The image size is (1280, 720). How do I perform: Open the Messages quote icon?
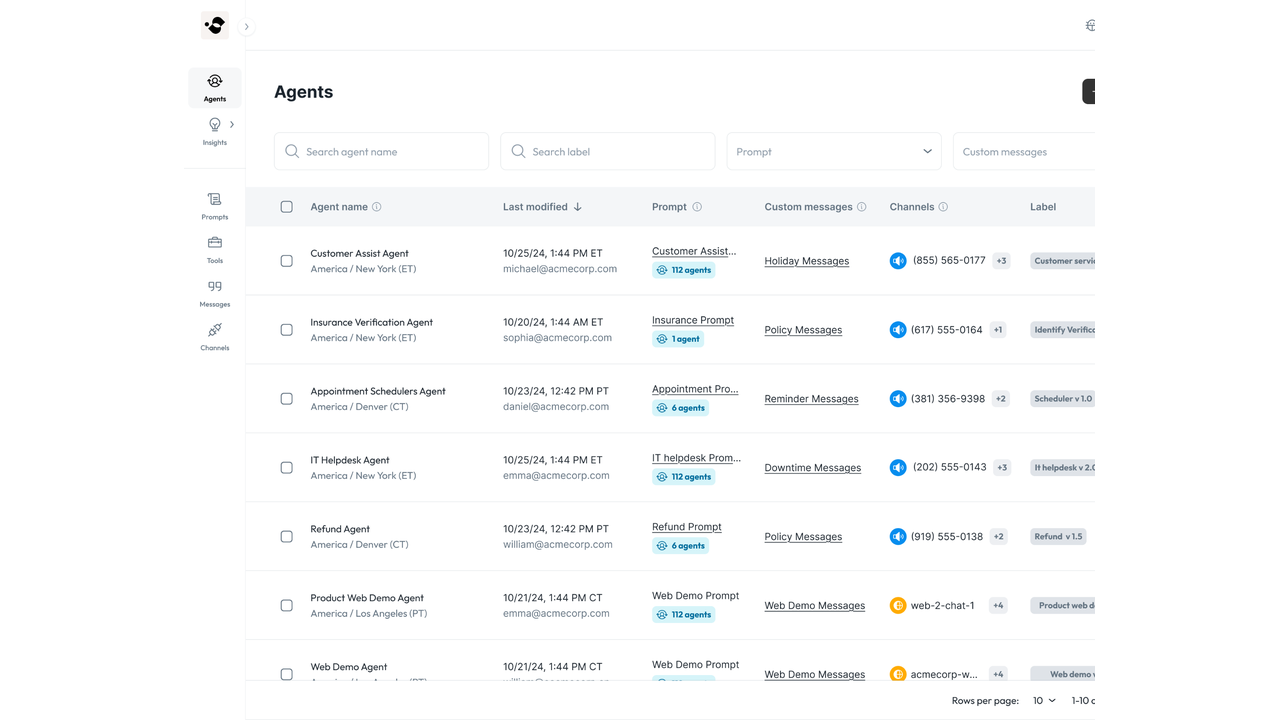215,286
